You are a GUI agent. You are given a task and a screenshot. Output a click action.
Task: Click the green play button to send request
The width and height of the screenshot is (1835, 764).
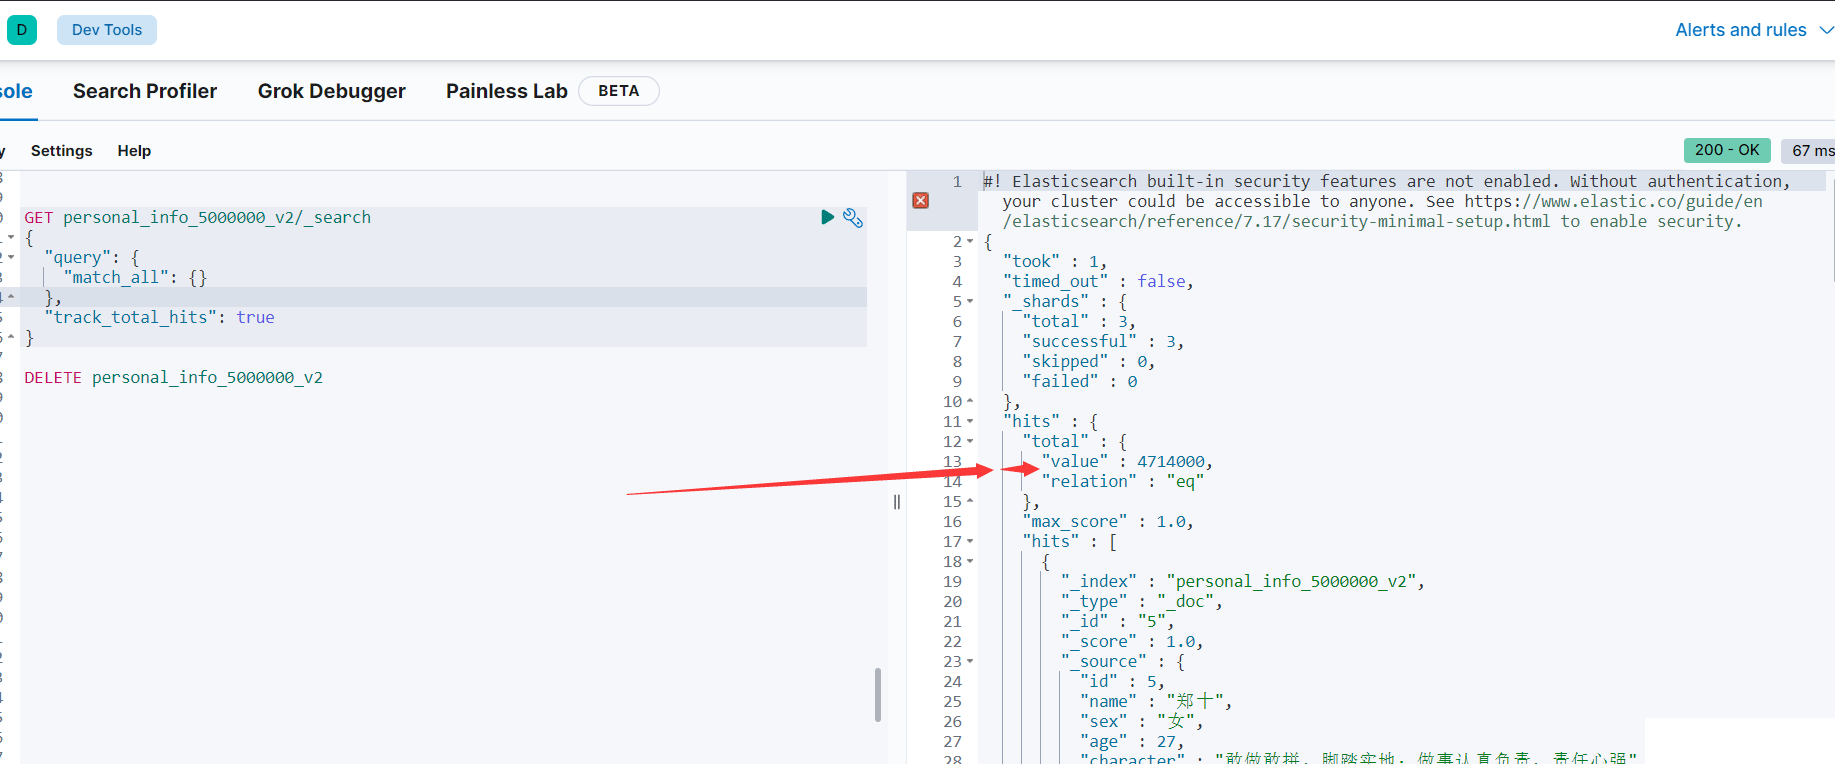[827, 217]
